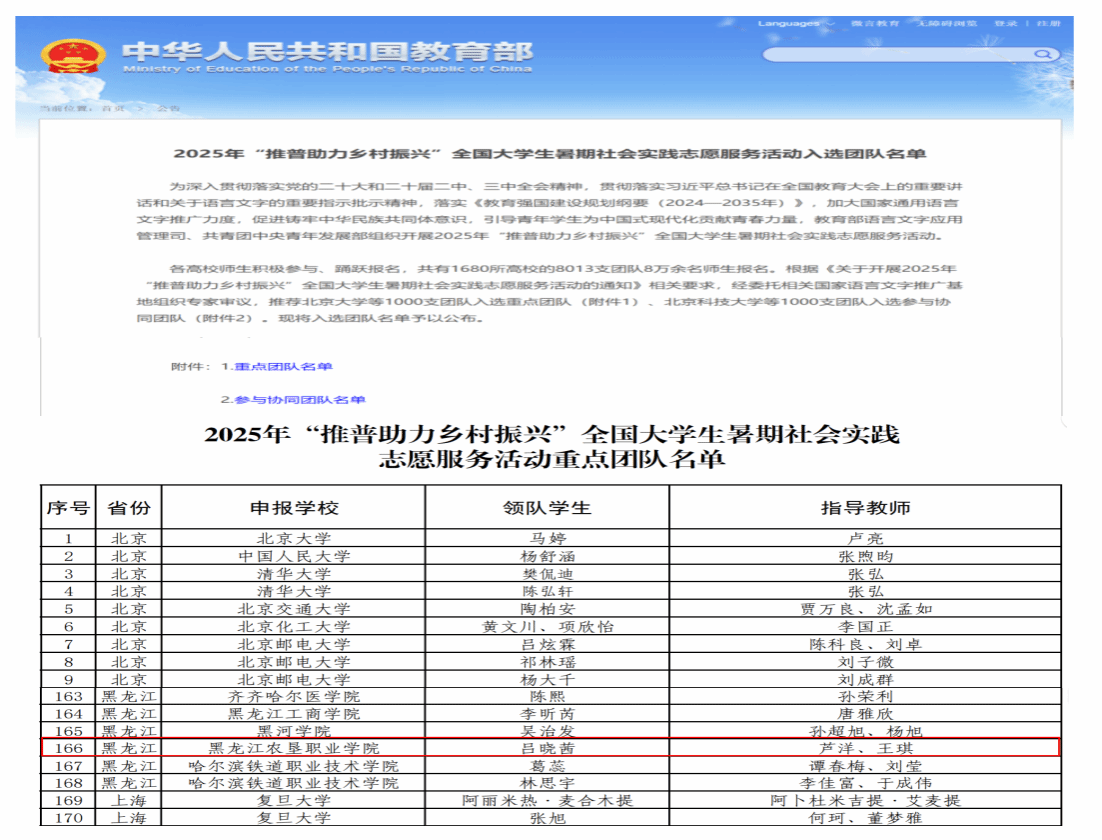
Task: Open attachment 重点团队名单
Action: tap(283, 366)
